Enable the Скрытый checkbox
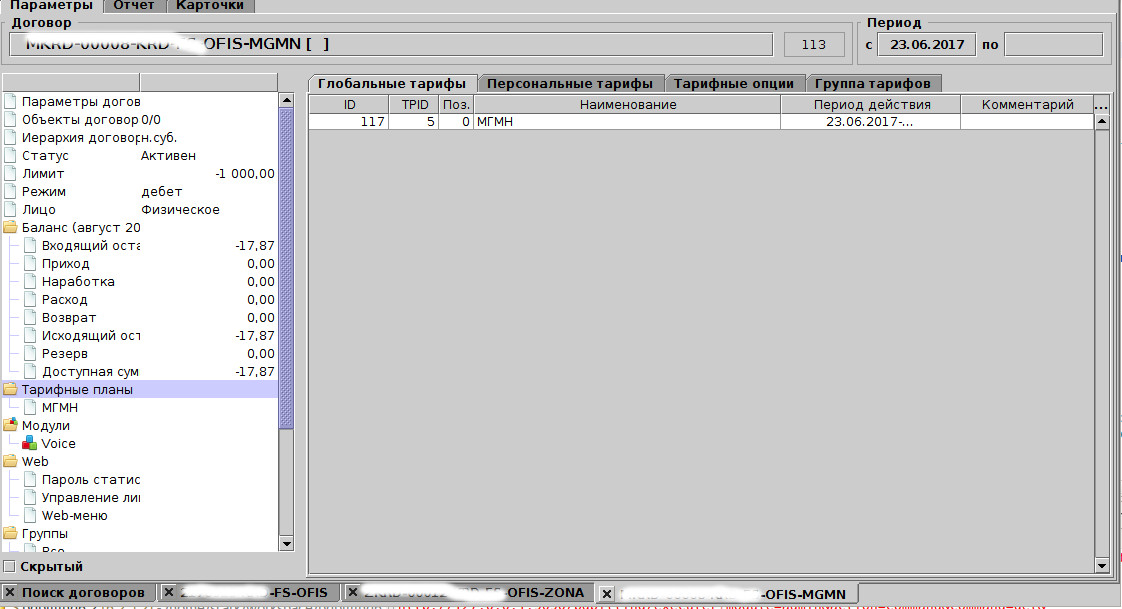 [10, 567]
